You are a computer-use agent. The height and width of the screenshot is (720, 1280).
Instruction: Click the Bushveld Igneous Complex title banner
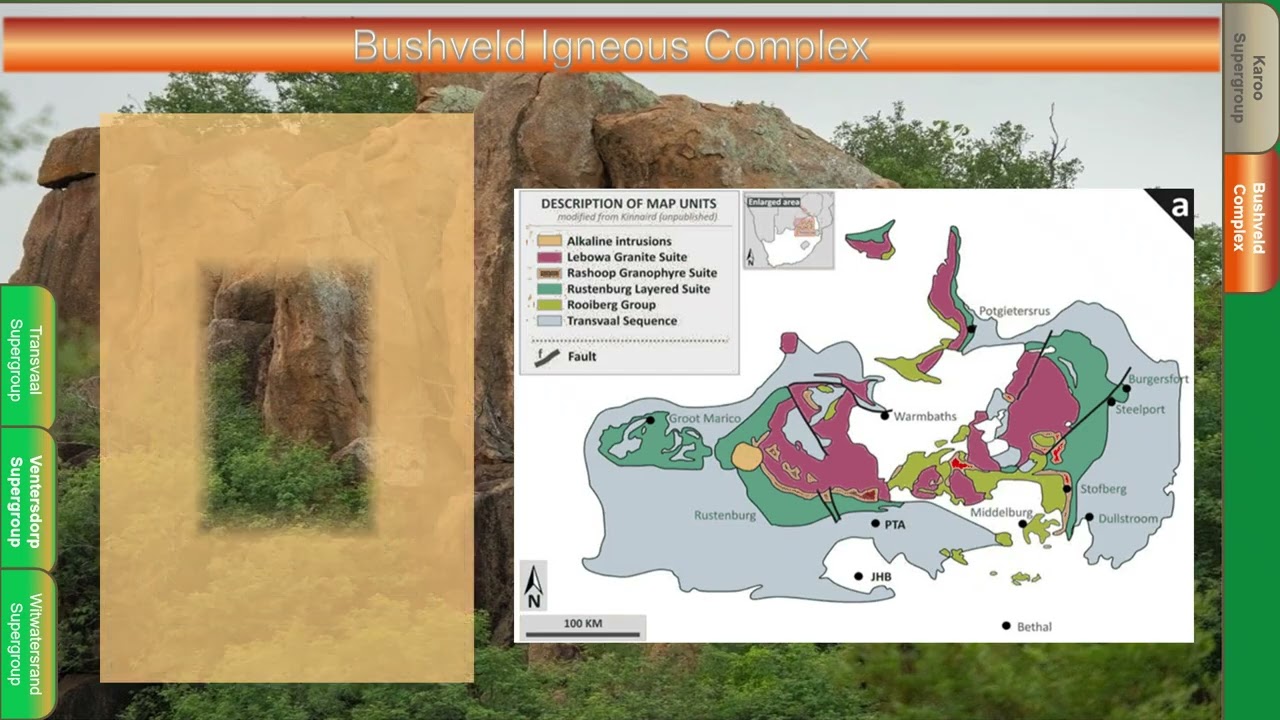pos(611,45)
